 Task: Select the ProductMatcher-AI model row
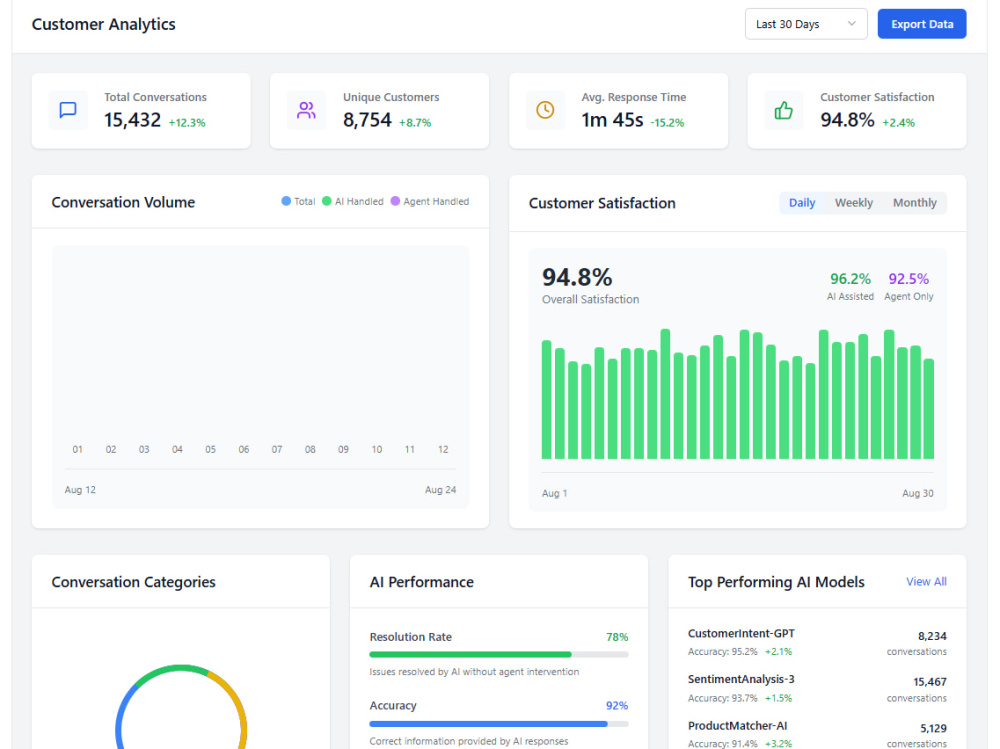point(817,734)
